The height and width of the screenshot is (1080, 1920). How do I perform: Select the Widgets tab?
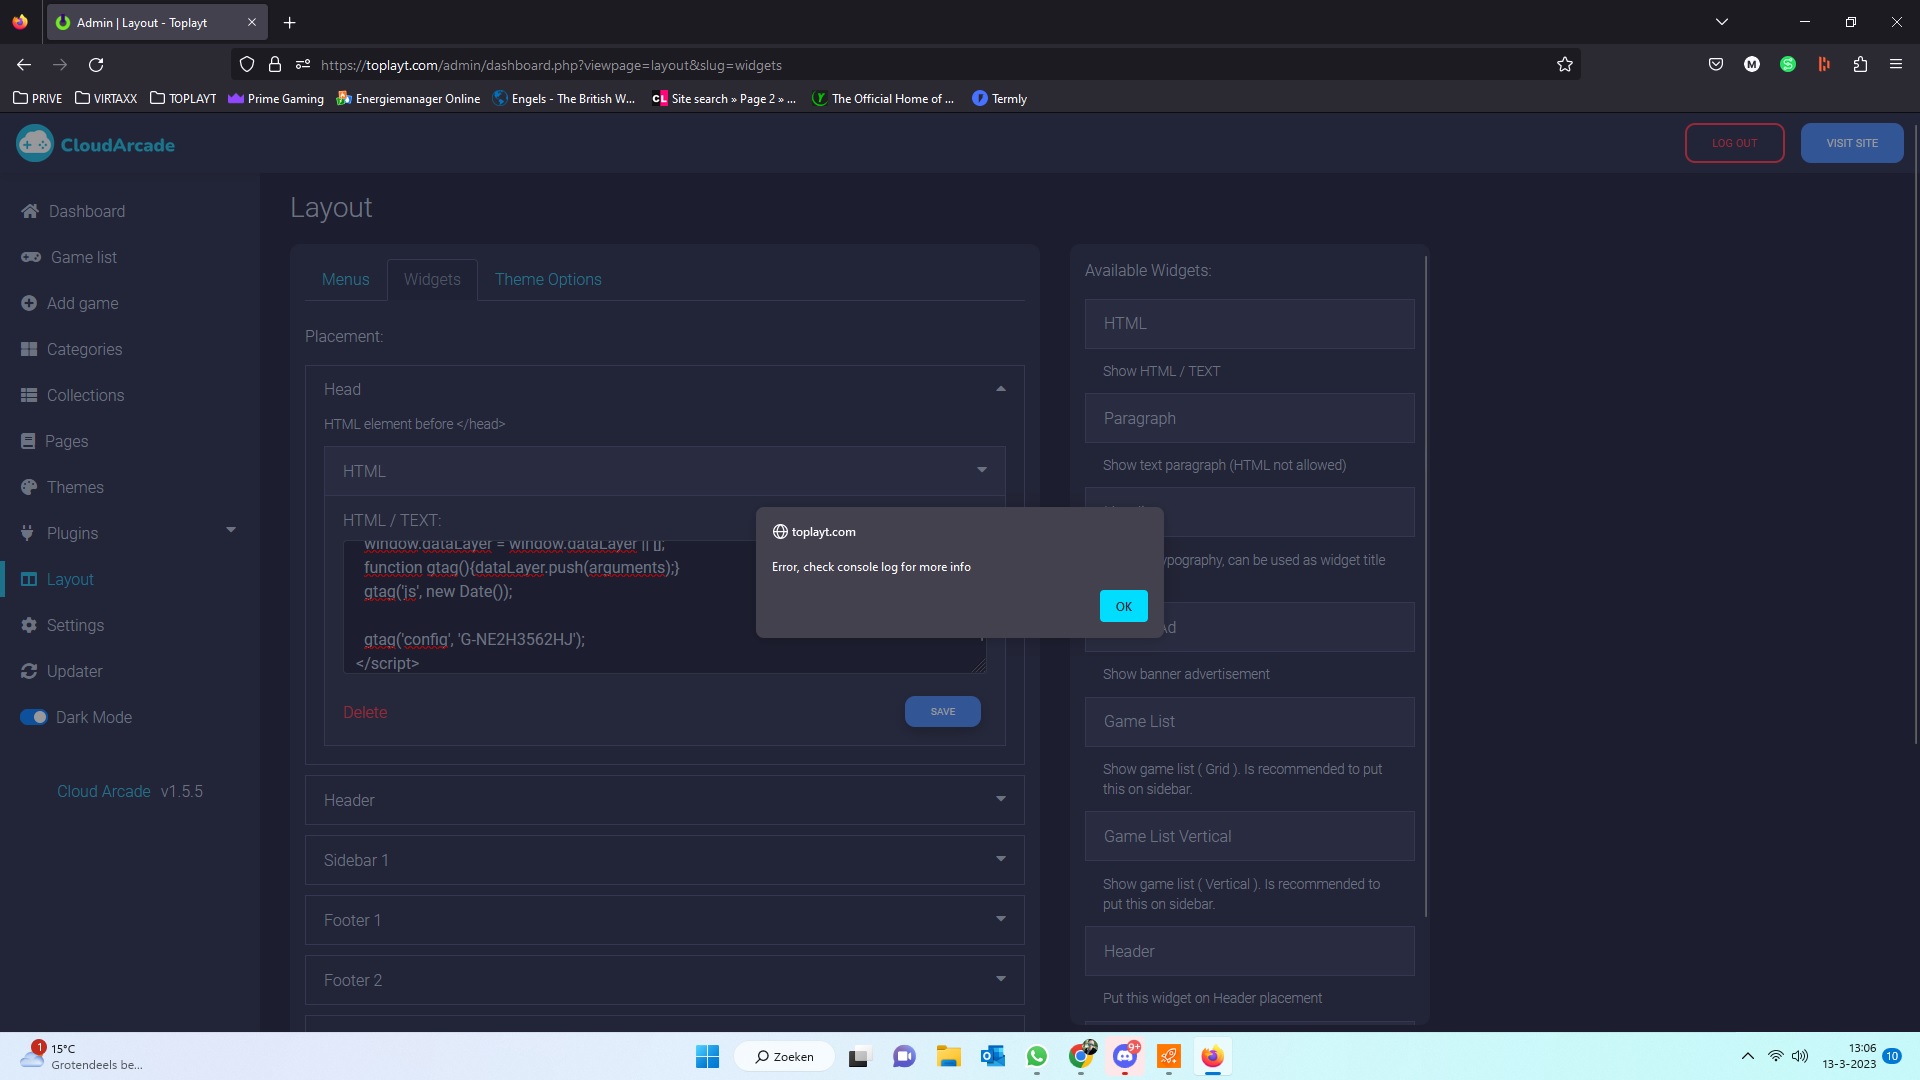(432, 279)
